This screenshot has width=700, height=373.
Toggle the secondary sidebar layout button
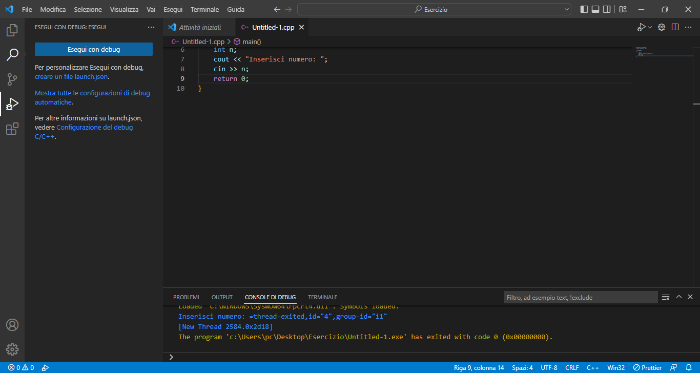click(607, 9)
